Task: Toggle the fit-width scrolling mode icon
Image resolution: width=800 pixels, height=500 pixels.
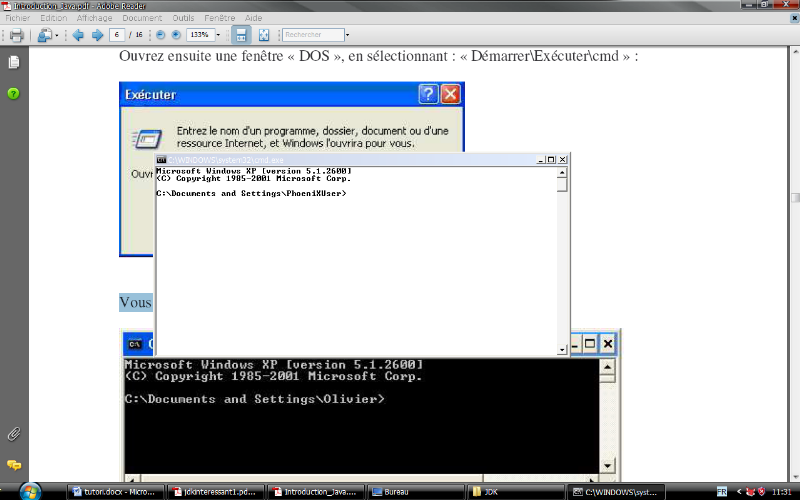Action: pyautogui.click(x=241, y=35)
